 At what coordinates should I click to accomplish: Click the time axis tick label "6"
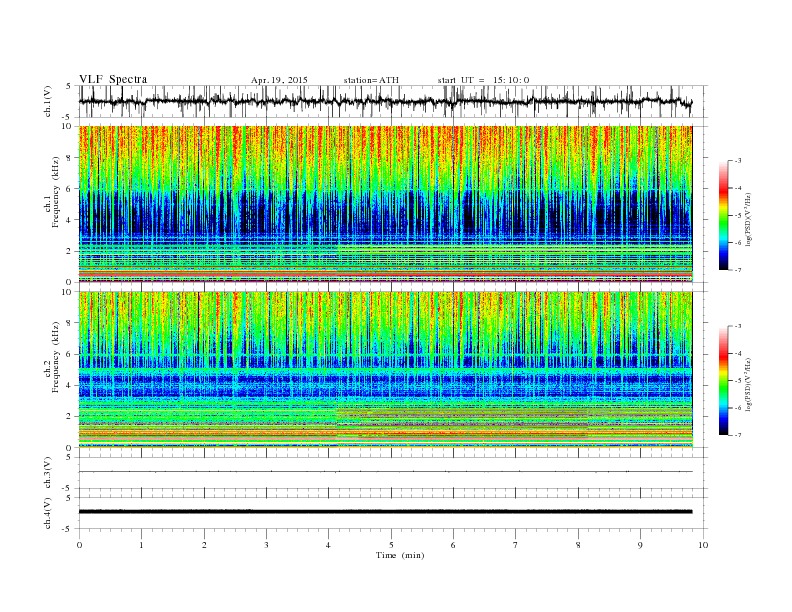pyautogui.click(x=454, y=545)
